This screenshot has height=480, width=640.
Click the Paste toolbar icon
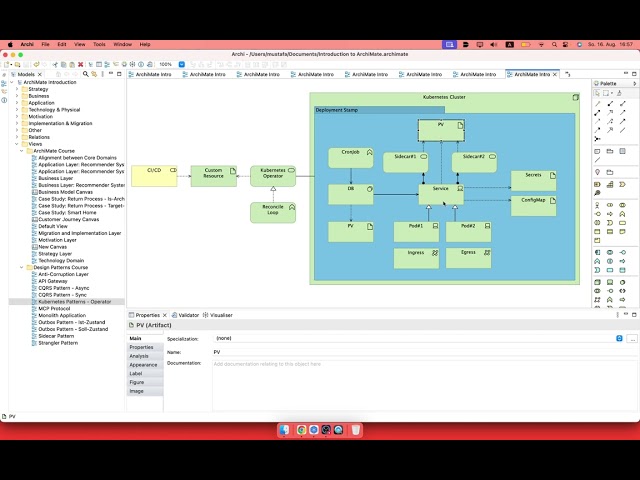(72, 64)
